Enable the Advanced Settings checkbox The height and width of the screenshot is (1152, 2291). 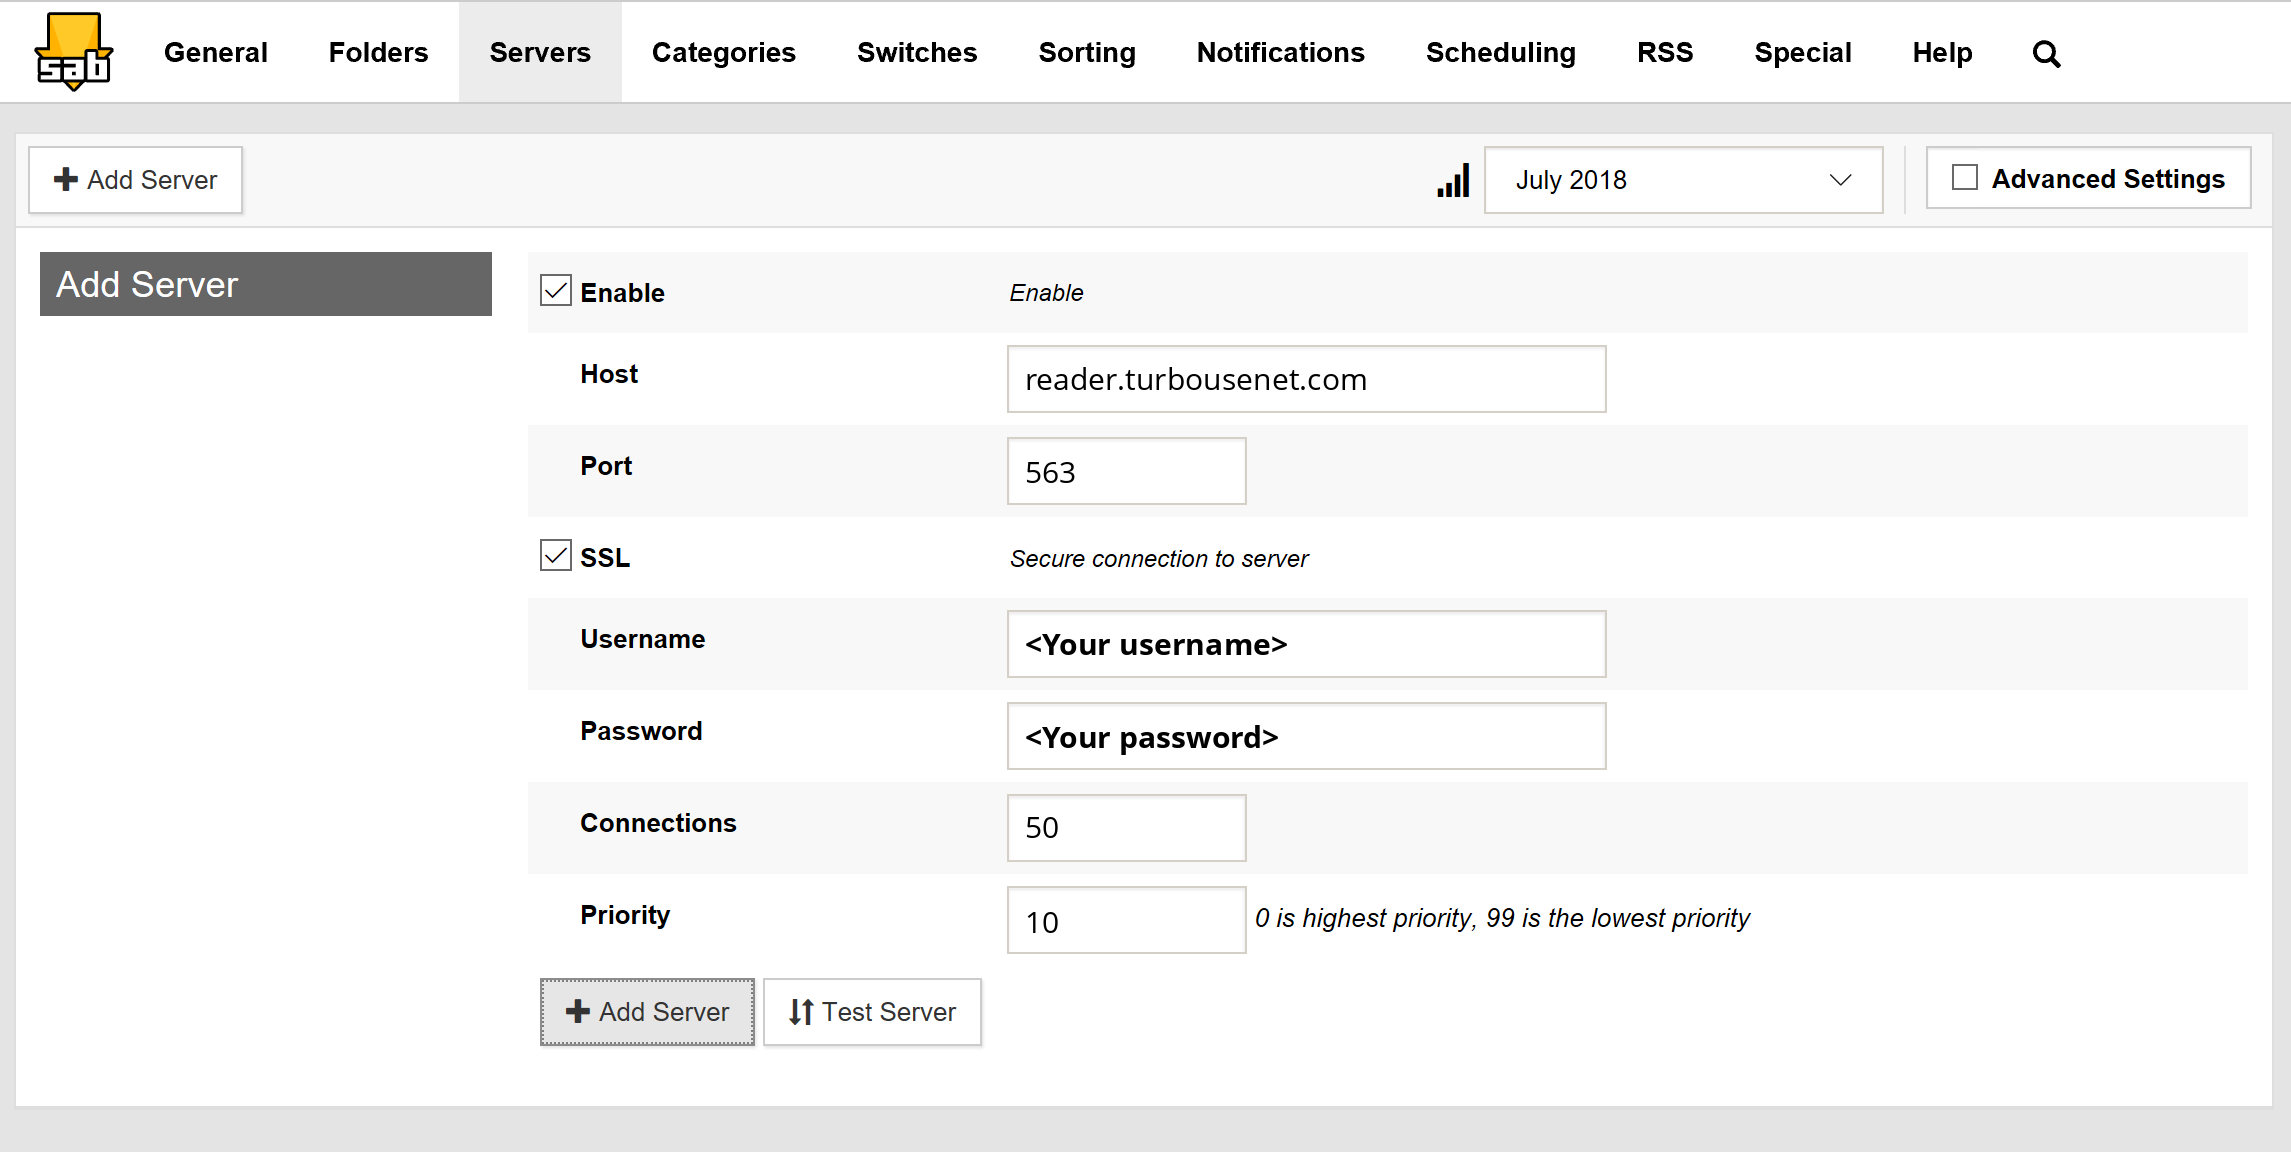[1964, 178]
